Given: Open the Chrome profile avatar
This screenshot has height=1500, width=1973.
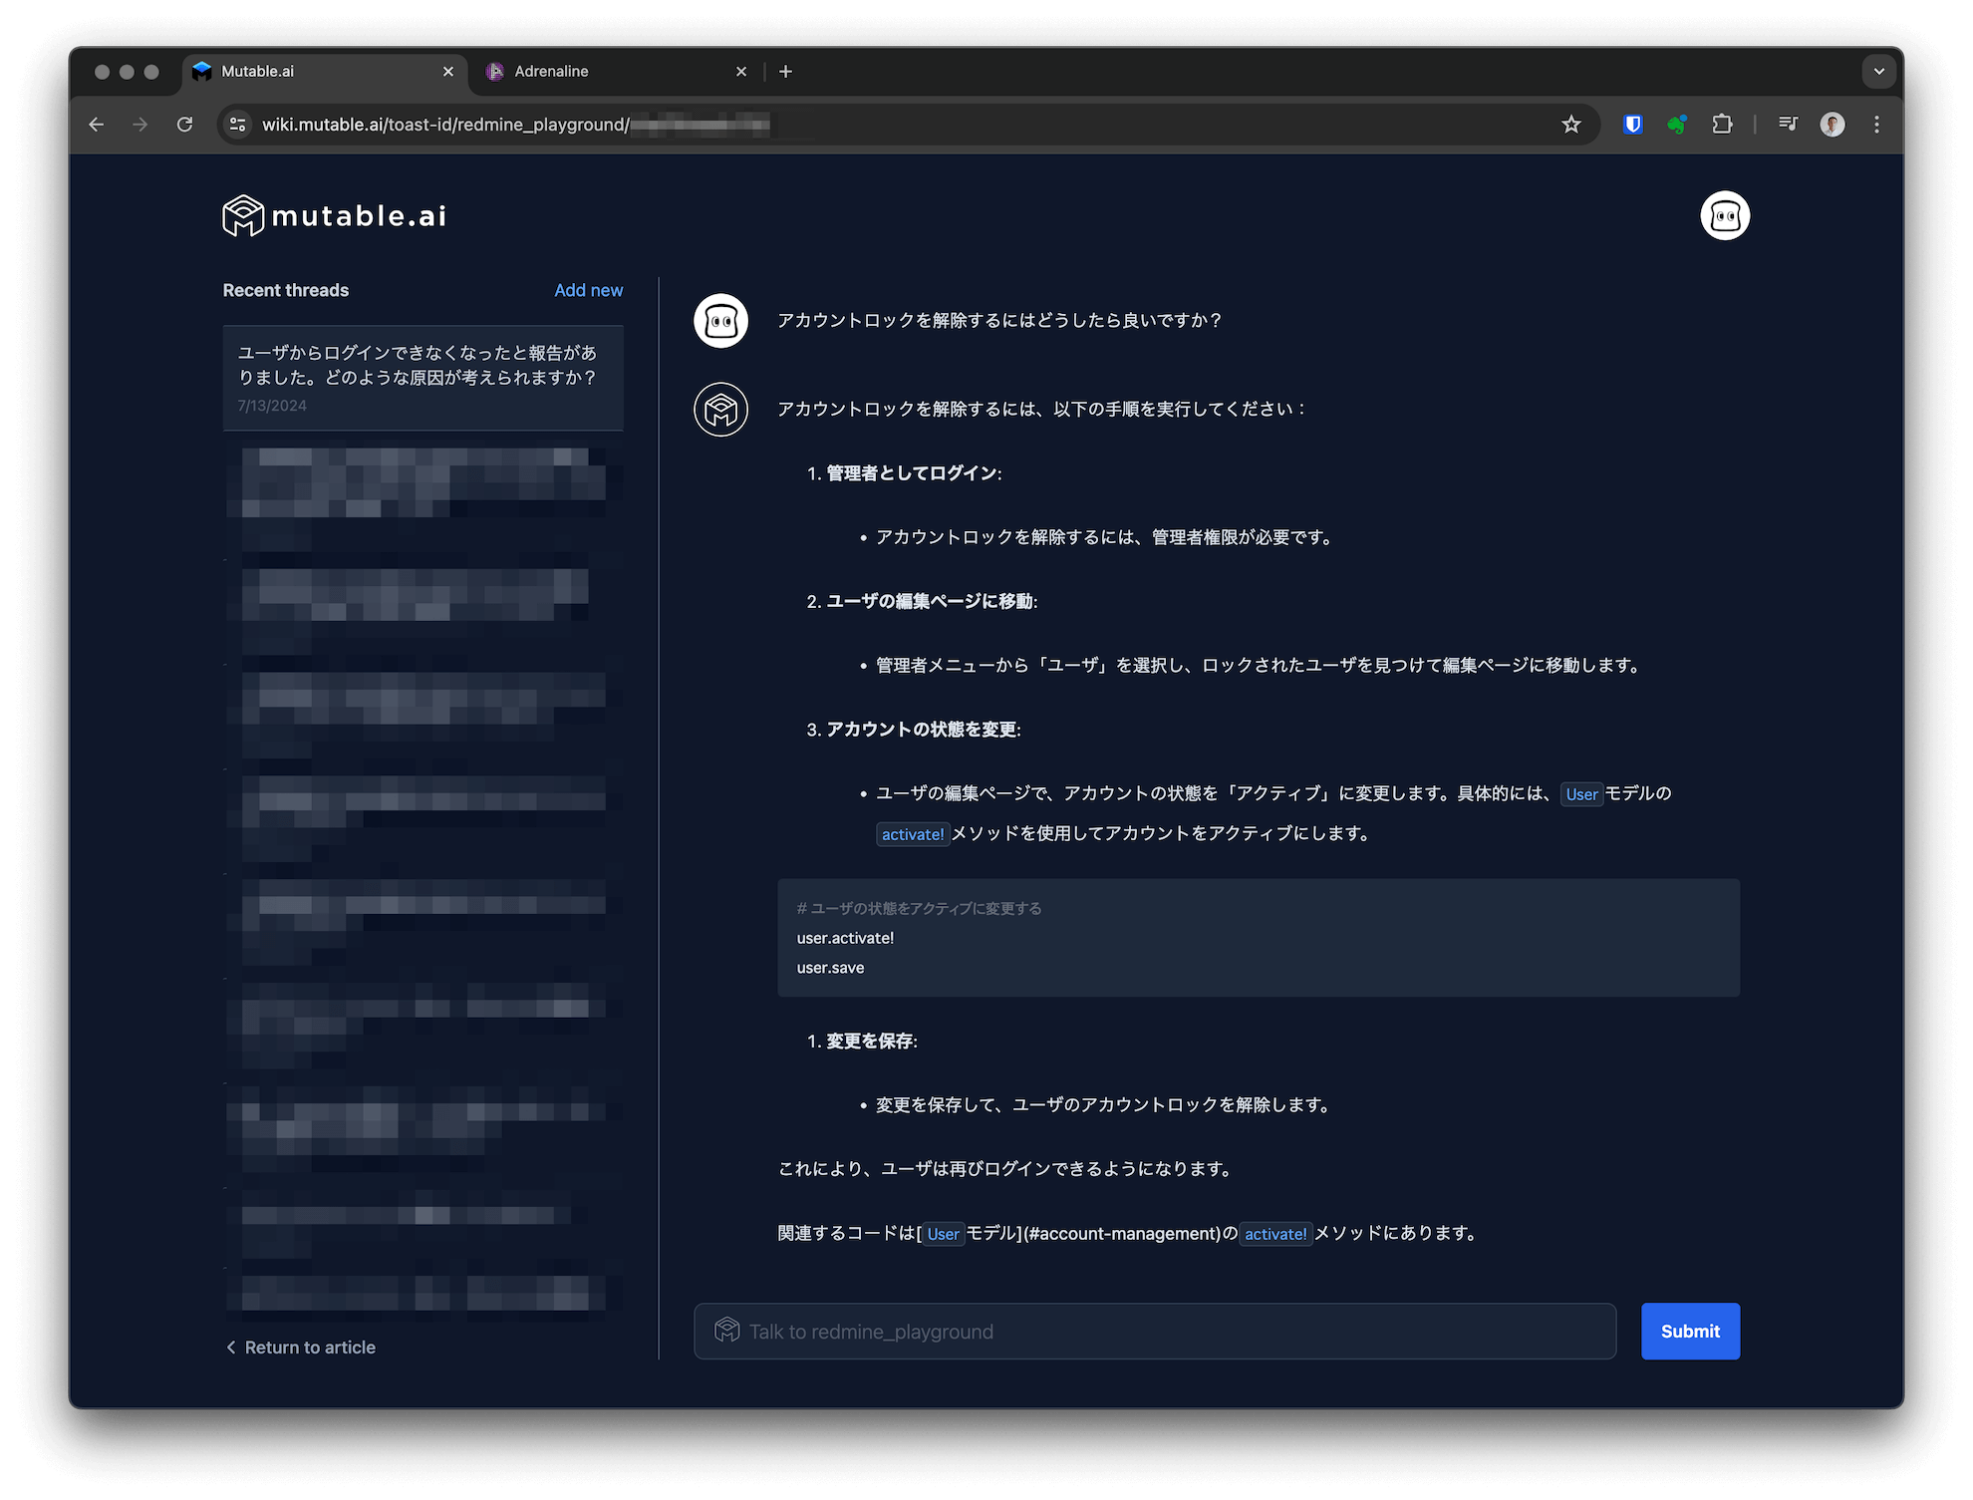Looking at the screenshot, I should click(1832, 124).
